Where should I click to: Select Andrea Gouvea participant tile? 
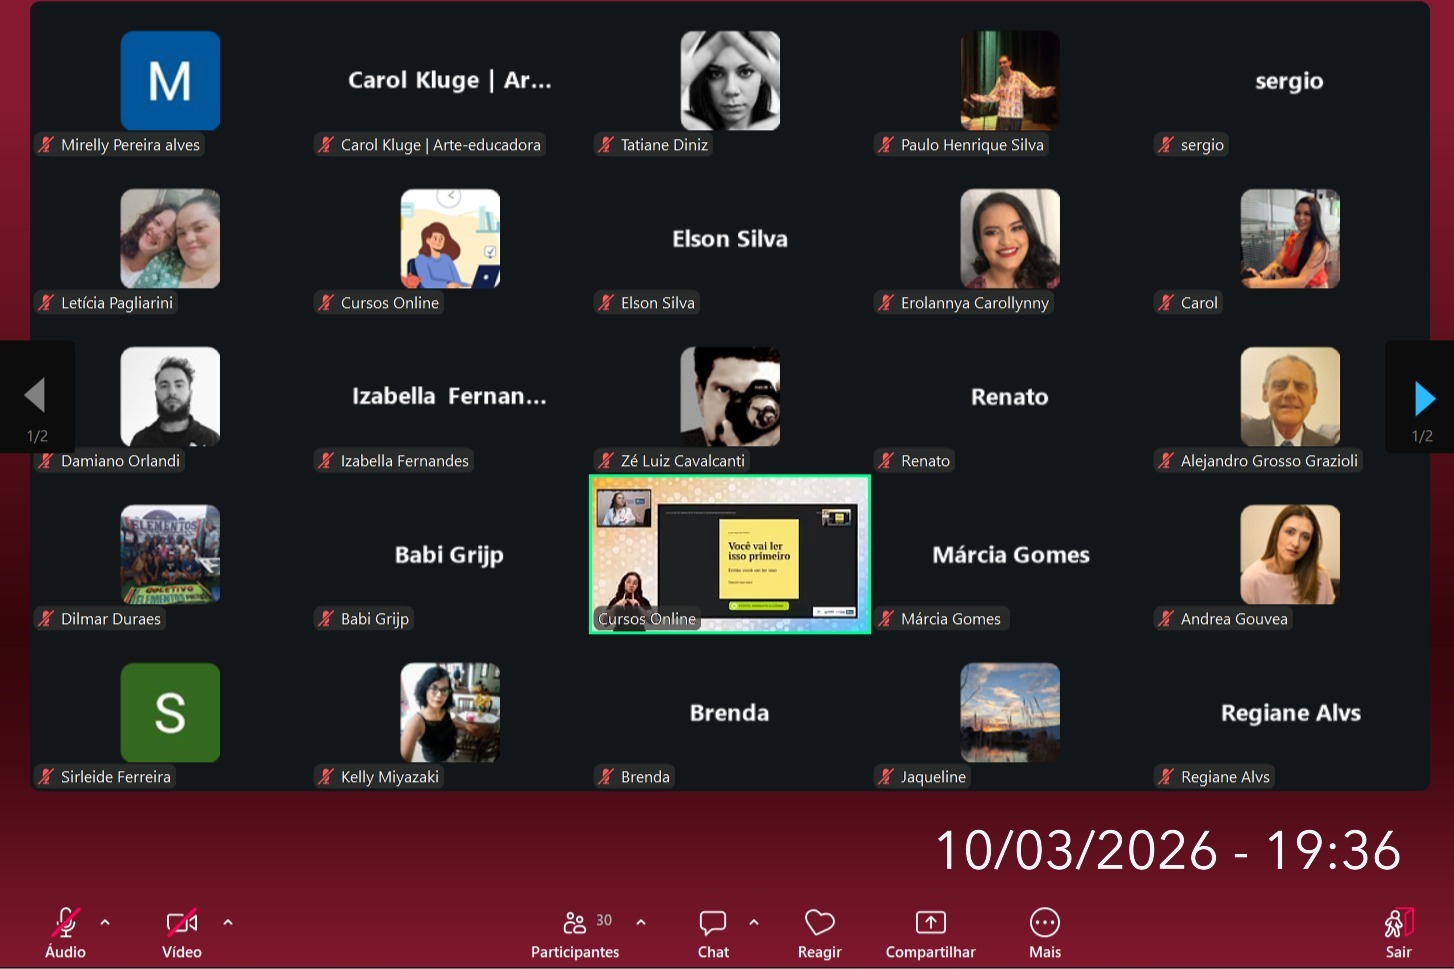1290,554
